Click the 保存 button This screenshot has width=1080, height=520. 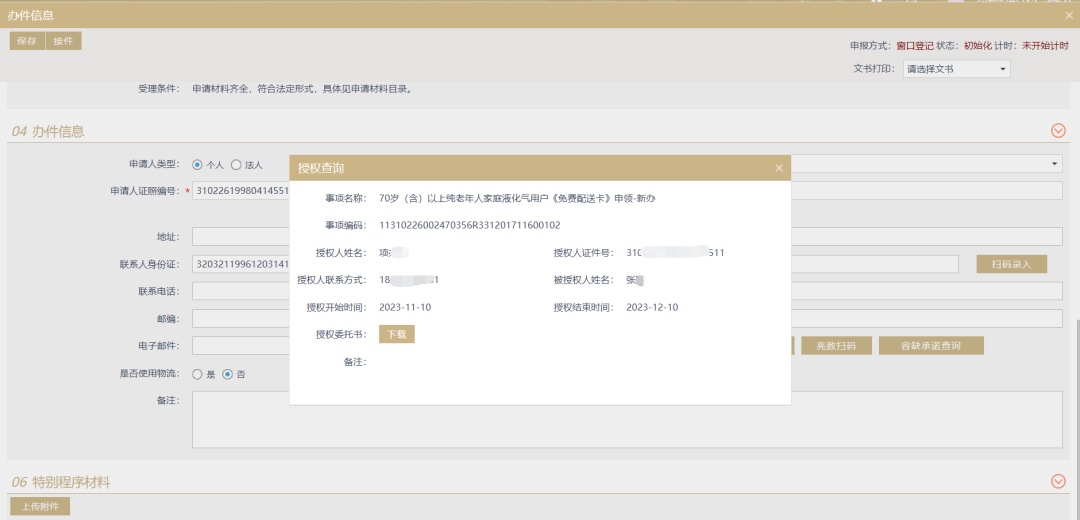coord(27,41)
